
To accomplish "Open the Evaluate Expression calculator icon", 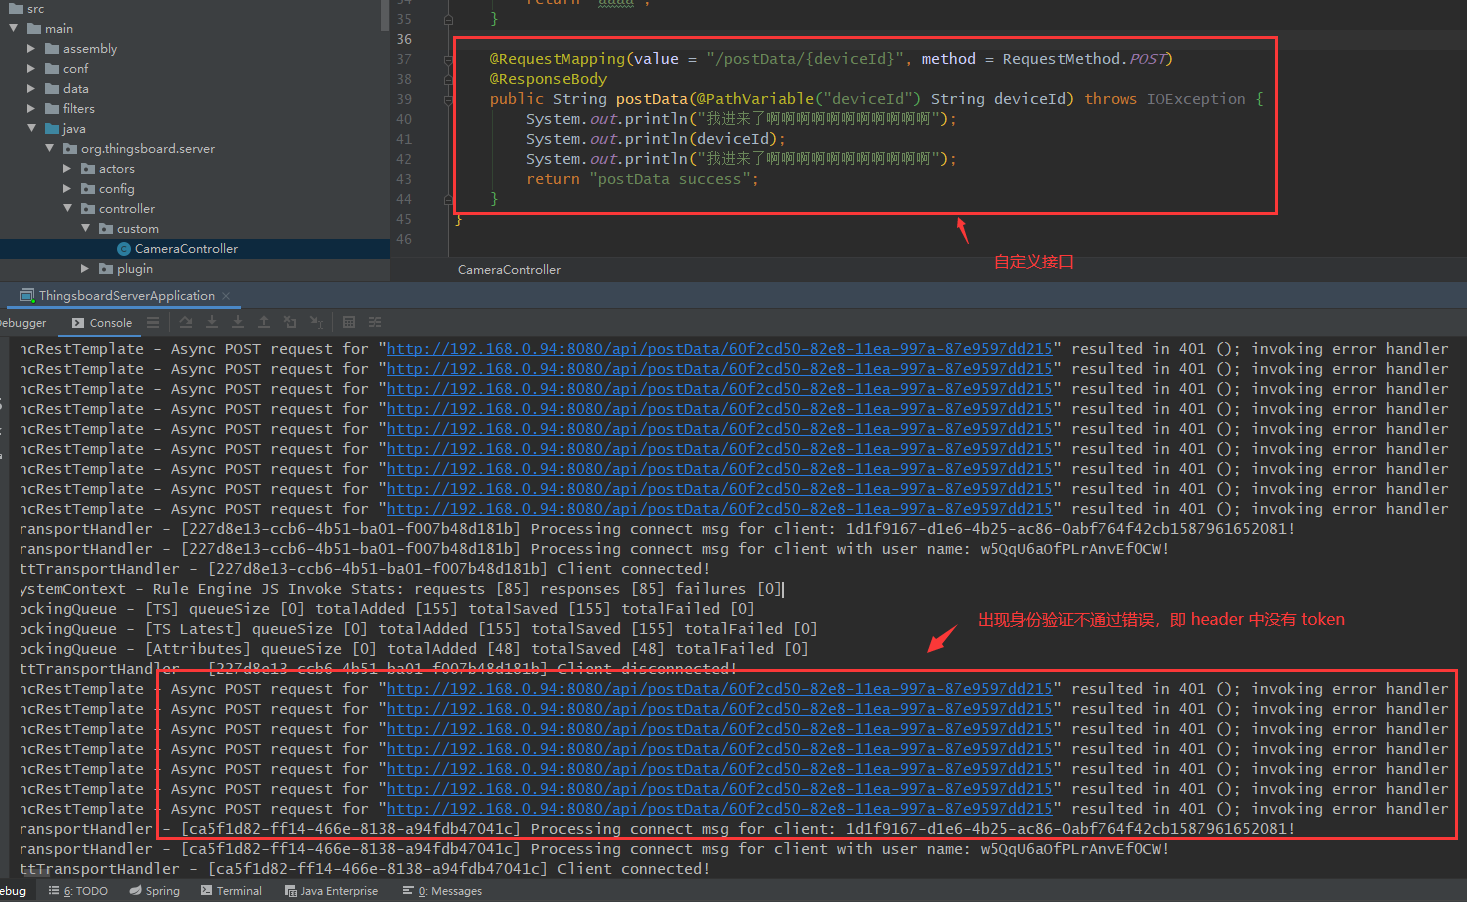I will coord(349,322).
